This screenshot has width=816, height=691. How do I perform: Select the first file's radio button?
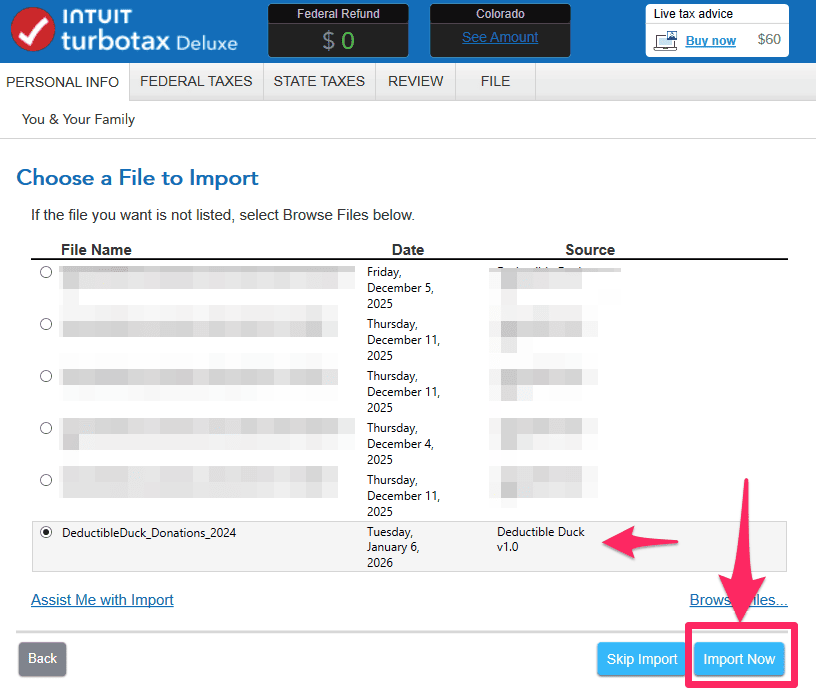(46, 272)
